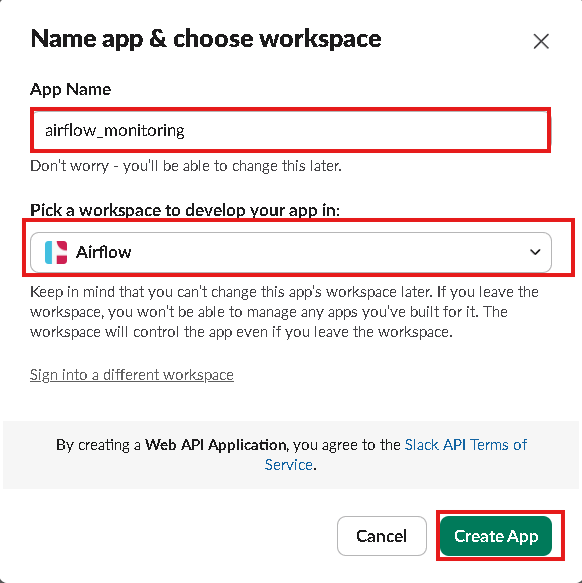Open the Airflow workspace dropdown
This screenshot has width=582, height=583.
pyautogui.click(x=290, y=252)
